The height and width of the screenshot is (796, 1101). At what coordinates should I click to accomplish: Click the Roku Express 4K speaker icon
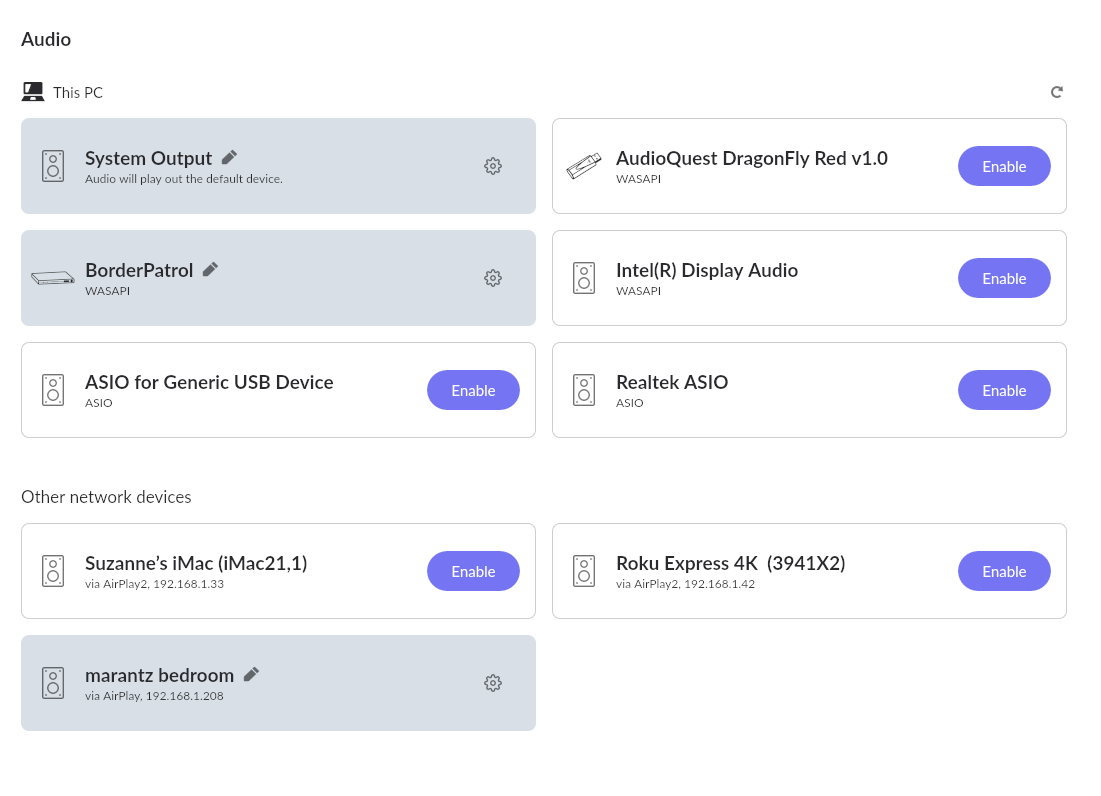pos(584,571)
